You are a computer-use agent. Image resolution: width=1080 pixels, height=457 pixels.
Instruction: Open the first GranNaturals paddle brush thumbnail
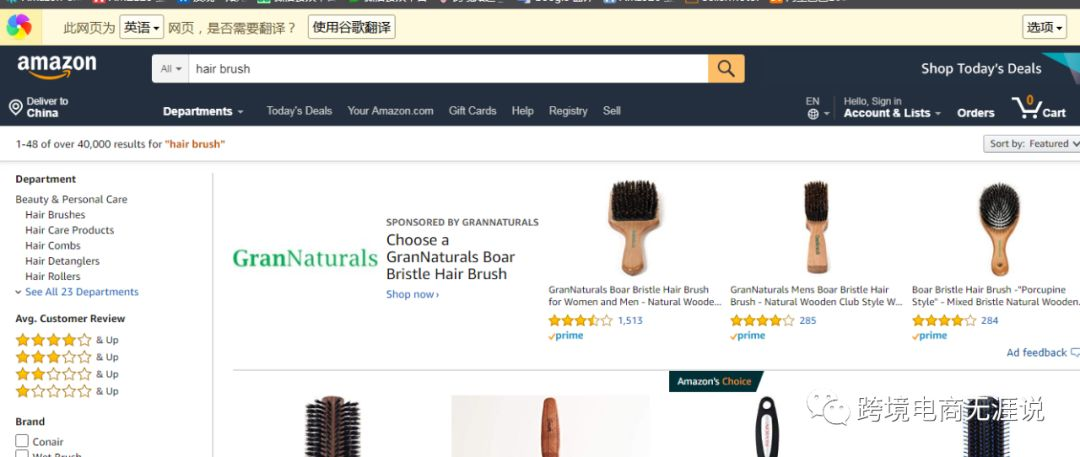pos(634,227)
